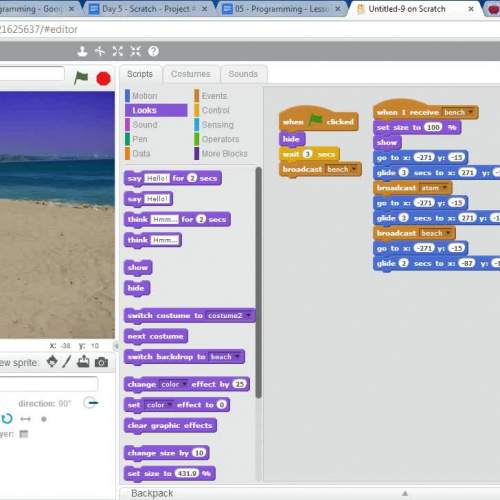Set rotation style to don't rotate
Image resolution: width=500 pixels, height=500 pixels.
point(44,419)
